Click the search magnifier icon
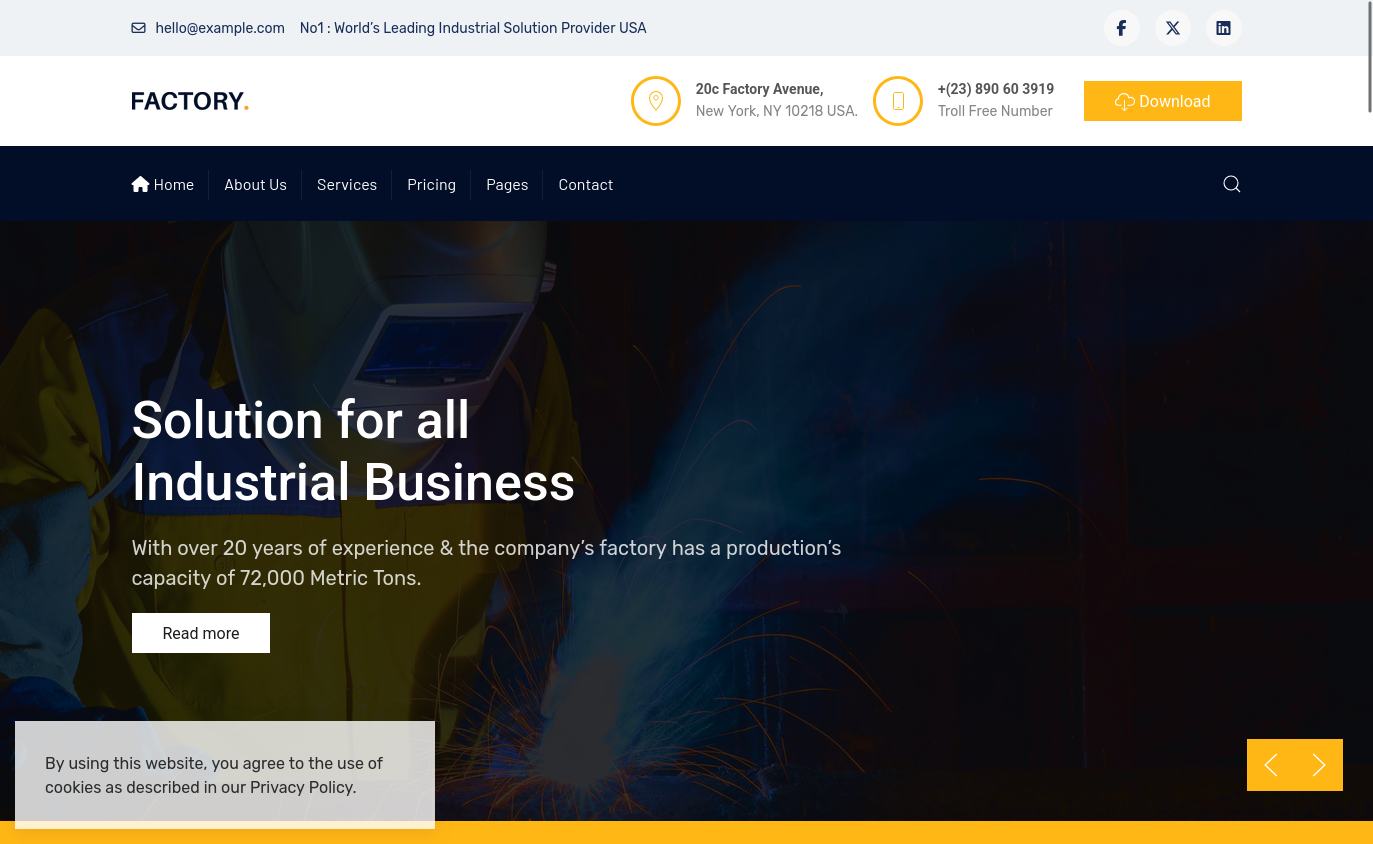Screen dimensions: 1373x844 [1232, 184]
